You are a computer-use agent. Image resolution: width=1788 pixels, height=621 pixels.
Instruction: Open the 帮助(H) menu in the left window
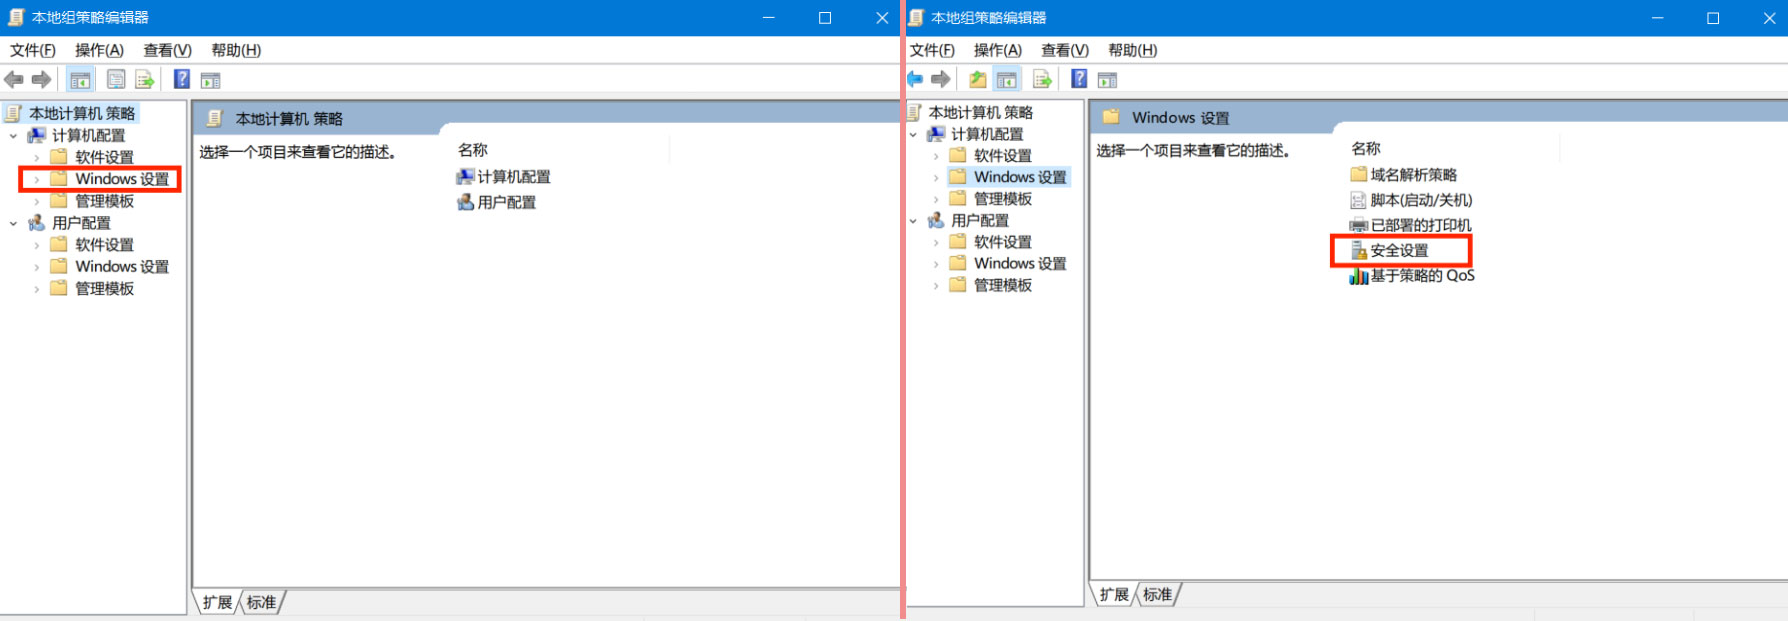coord(236,50)
